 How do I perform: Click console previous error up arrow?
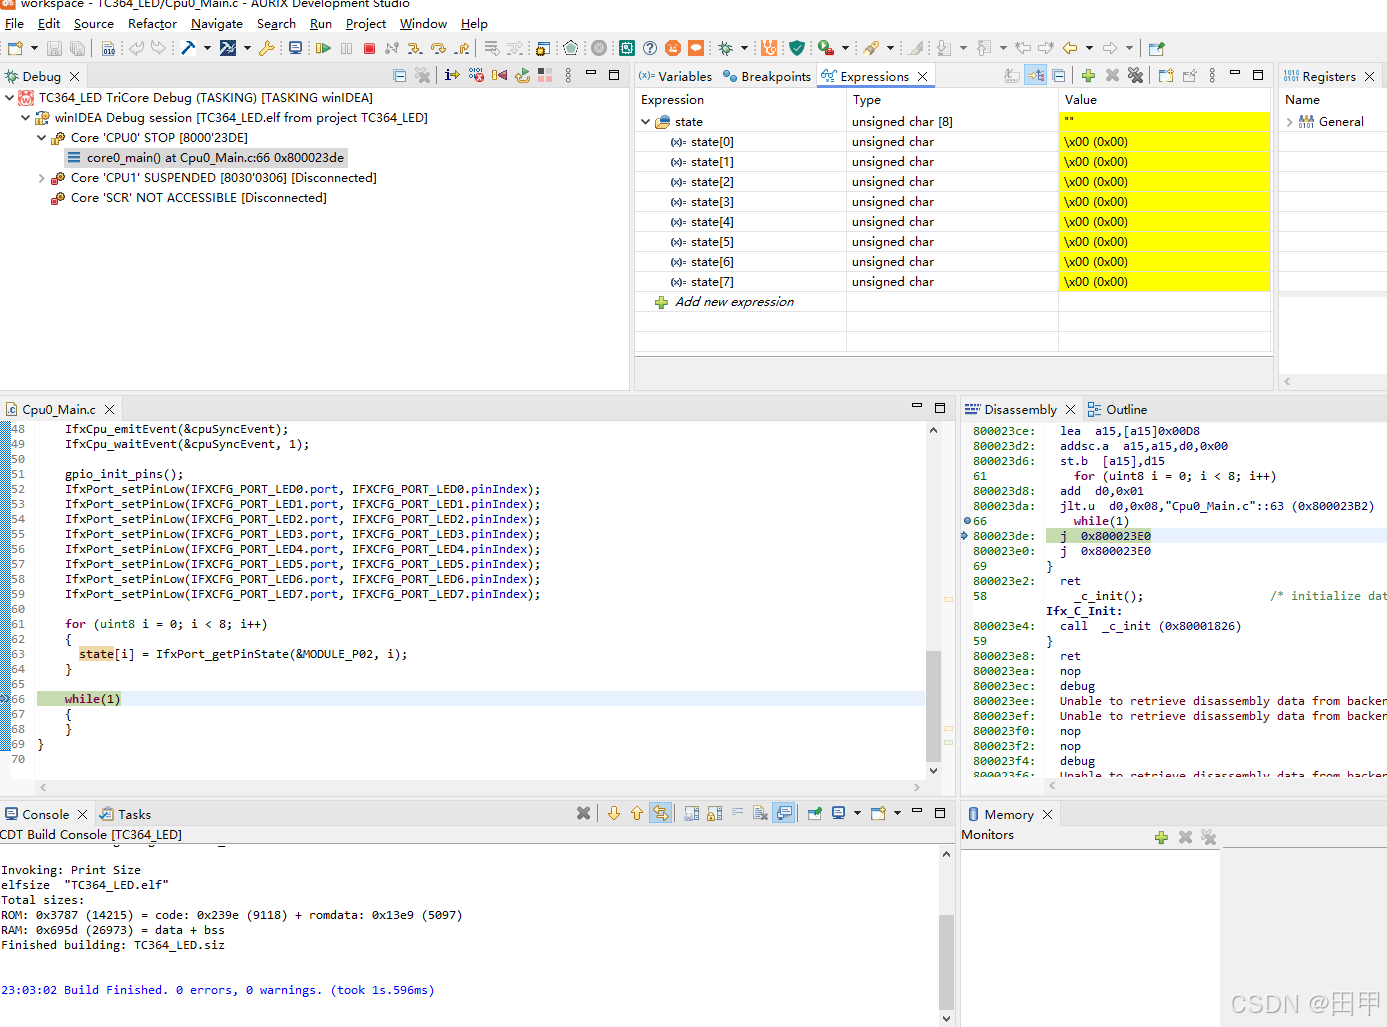click(637, 814)
